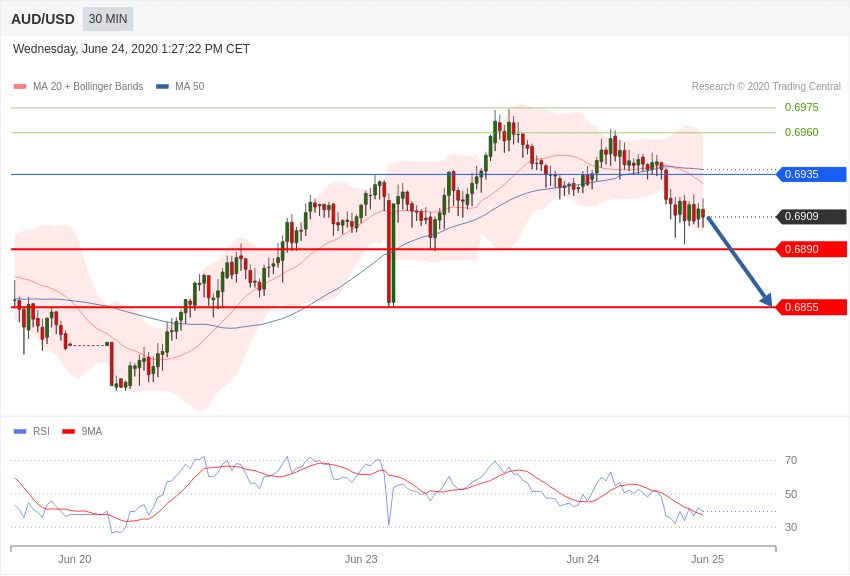
Task: Click the RSI legend color swatch
Action: point(20,431)
